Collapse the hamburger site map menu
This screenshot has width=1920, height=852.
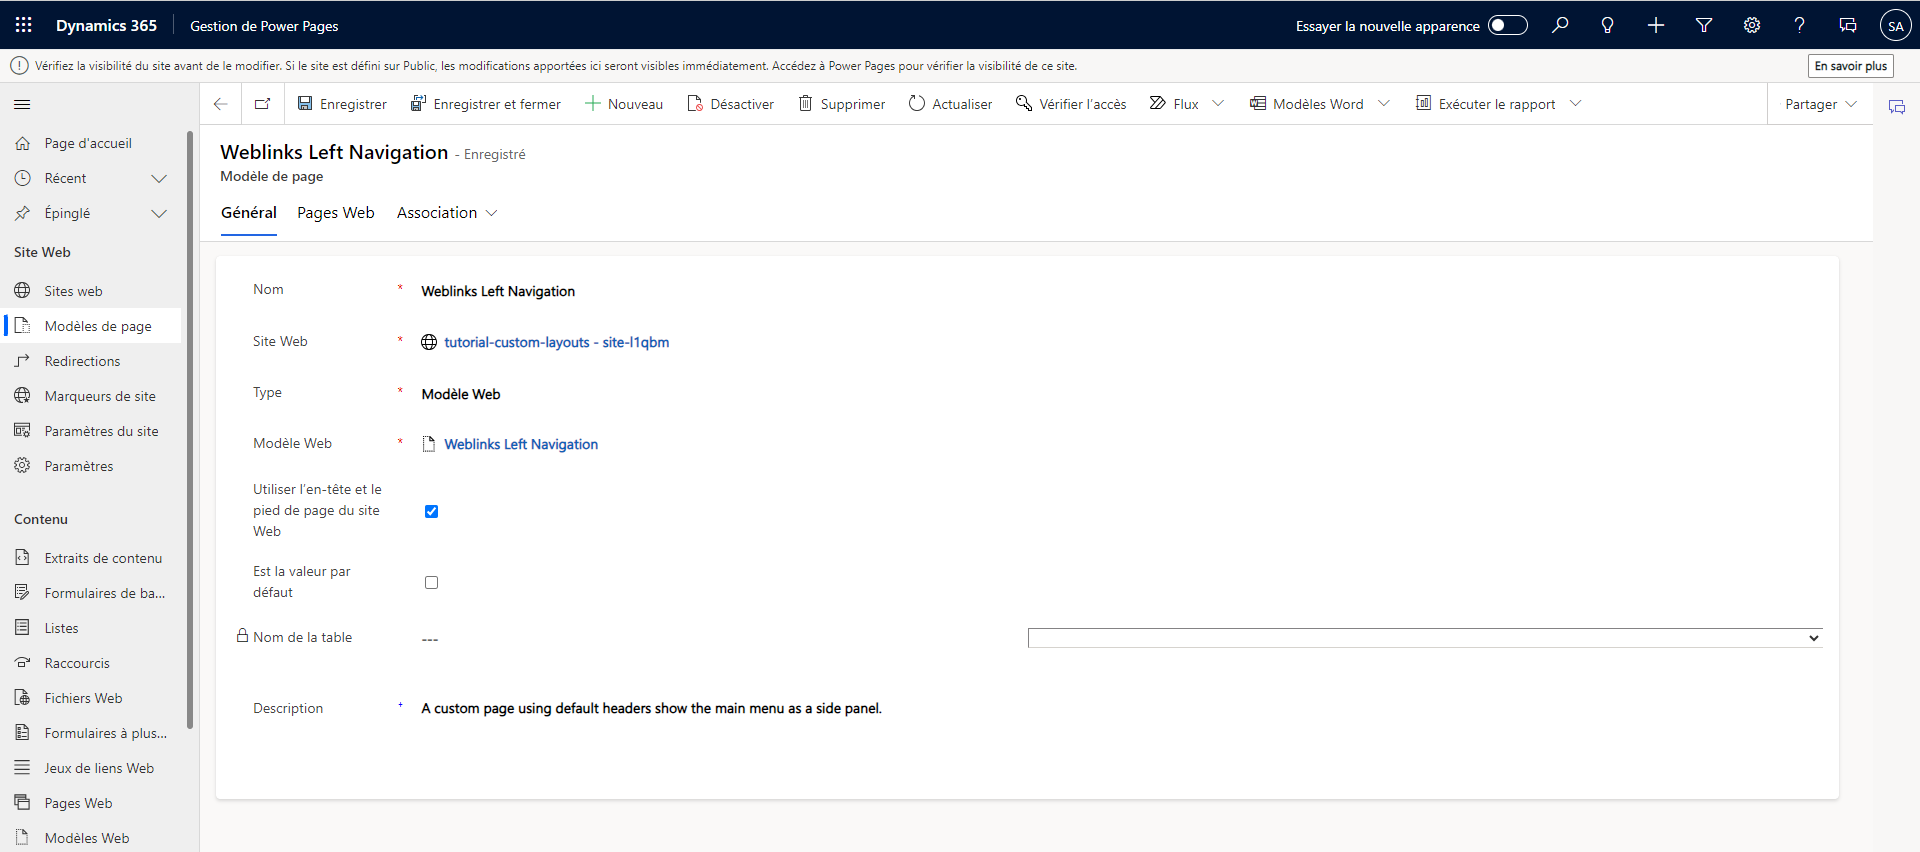pyautogui.click(x=22, y=104)
